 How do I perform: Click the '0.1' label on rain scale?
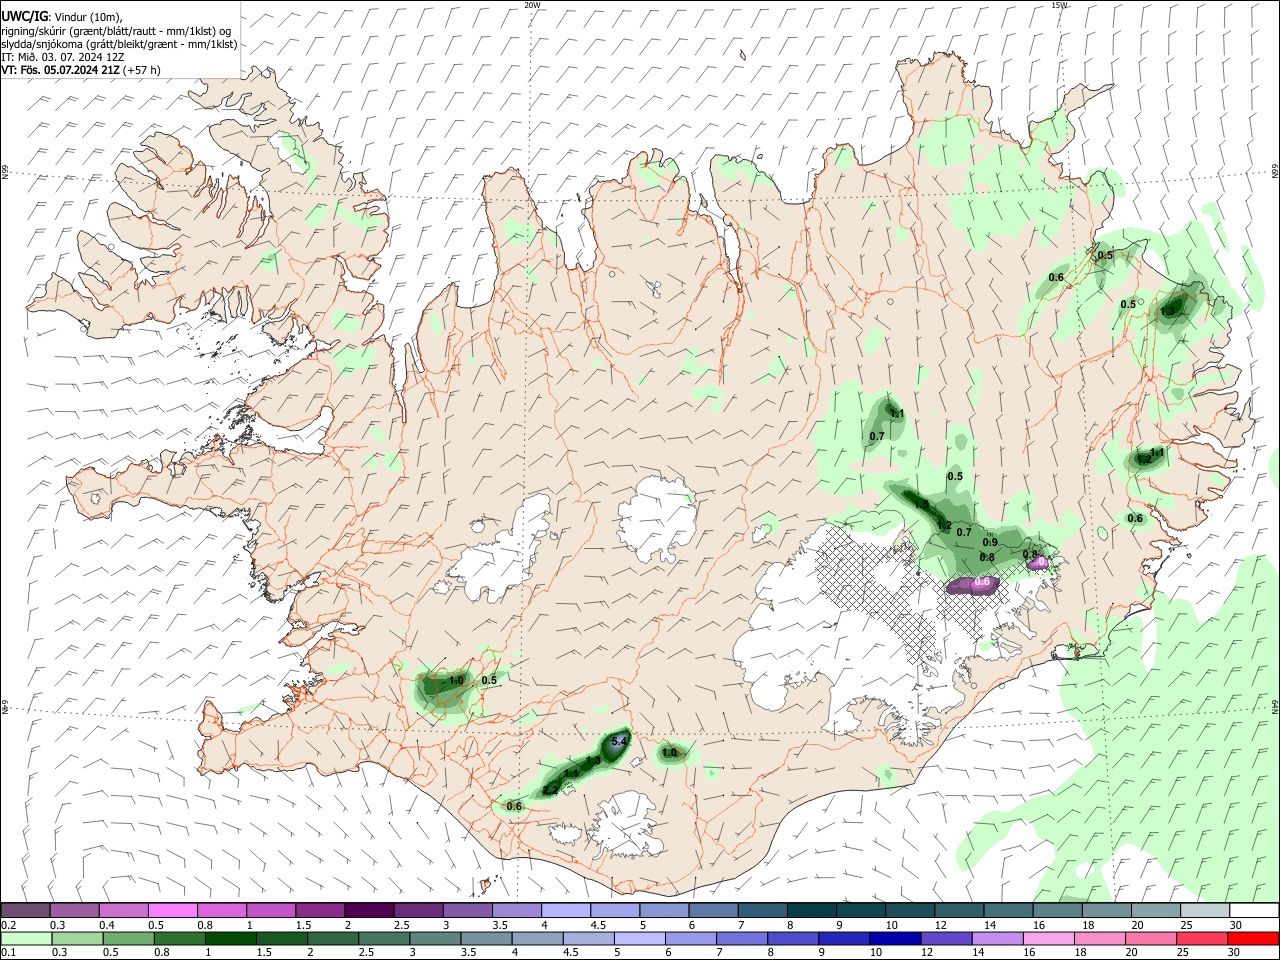[x=9, y=953]
